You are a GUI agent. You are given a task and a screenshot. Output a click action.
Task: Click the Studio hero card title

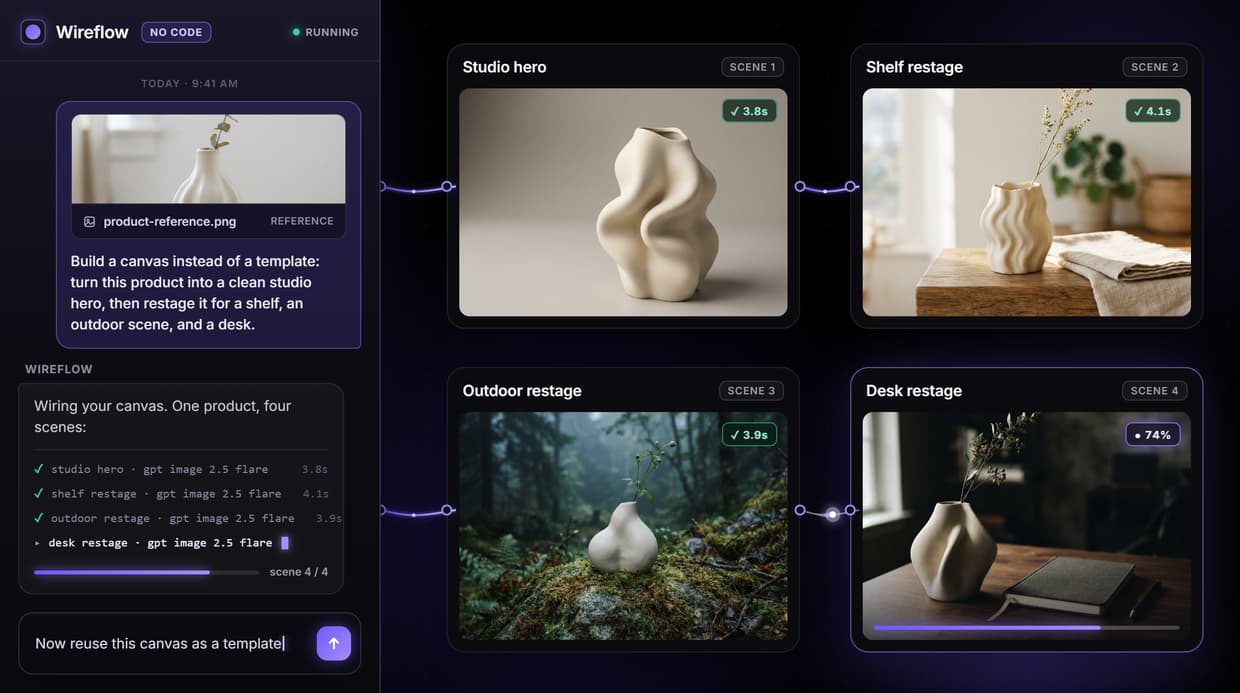click(x=504, y=67)
